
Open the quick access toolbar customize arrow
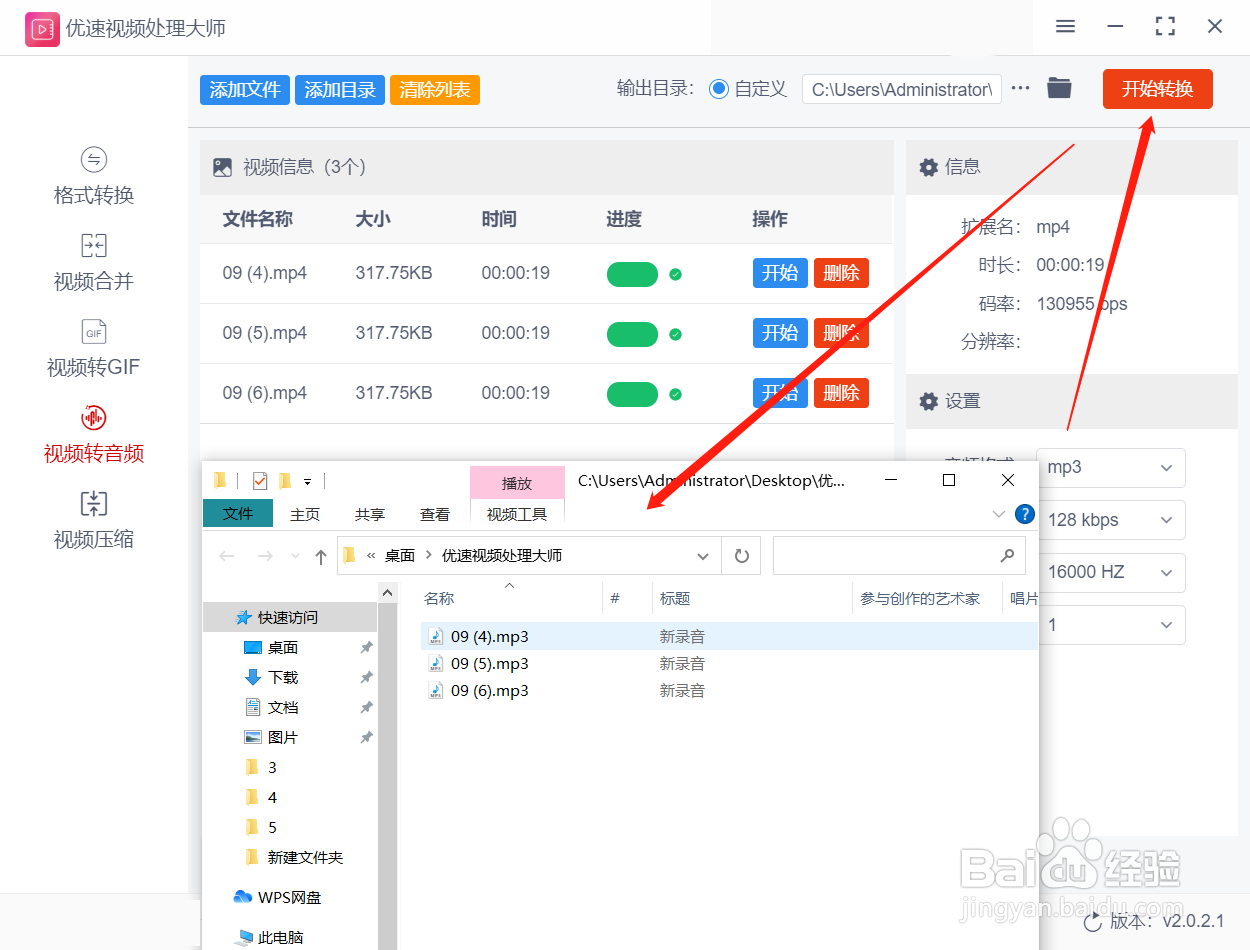(308, 482)
